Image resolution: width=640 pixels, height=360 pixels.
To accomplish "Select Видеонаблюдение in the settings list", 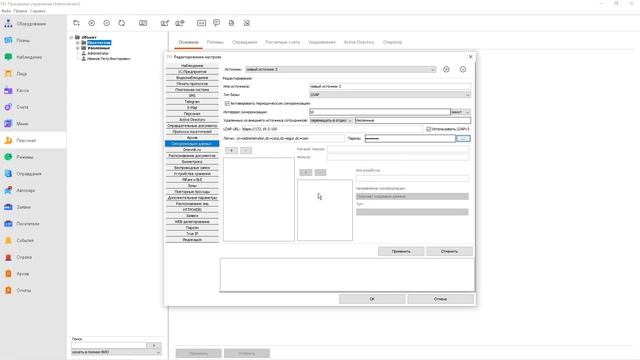I will [x=192, y=78].
